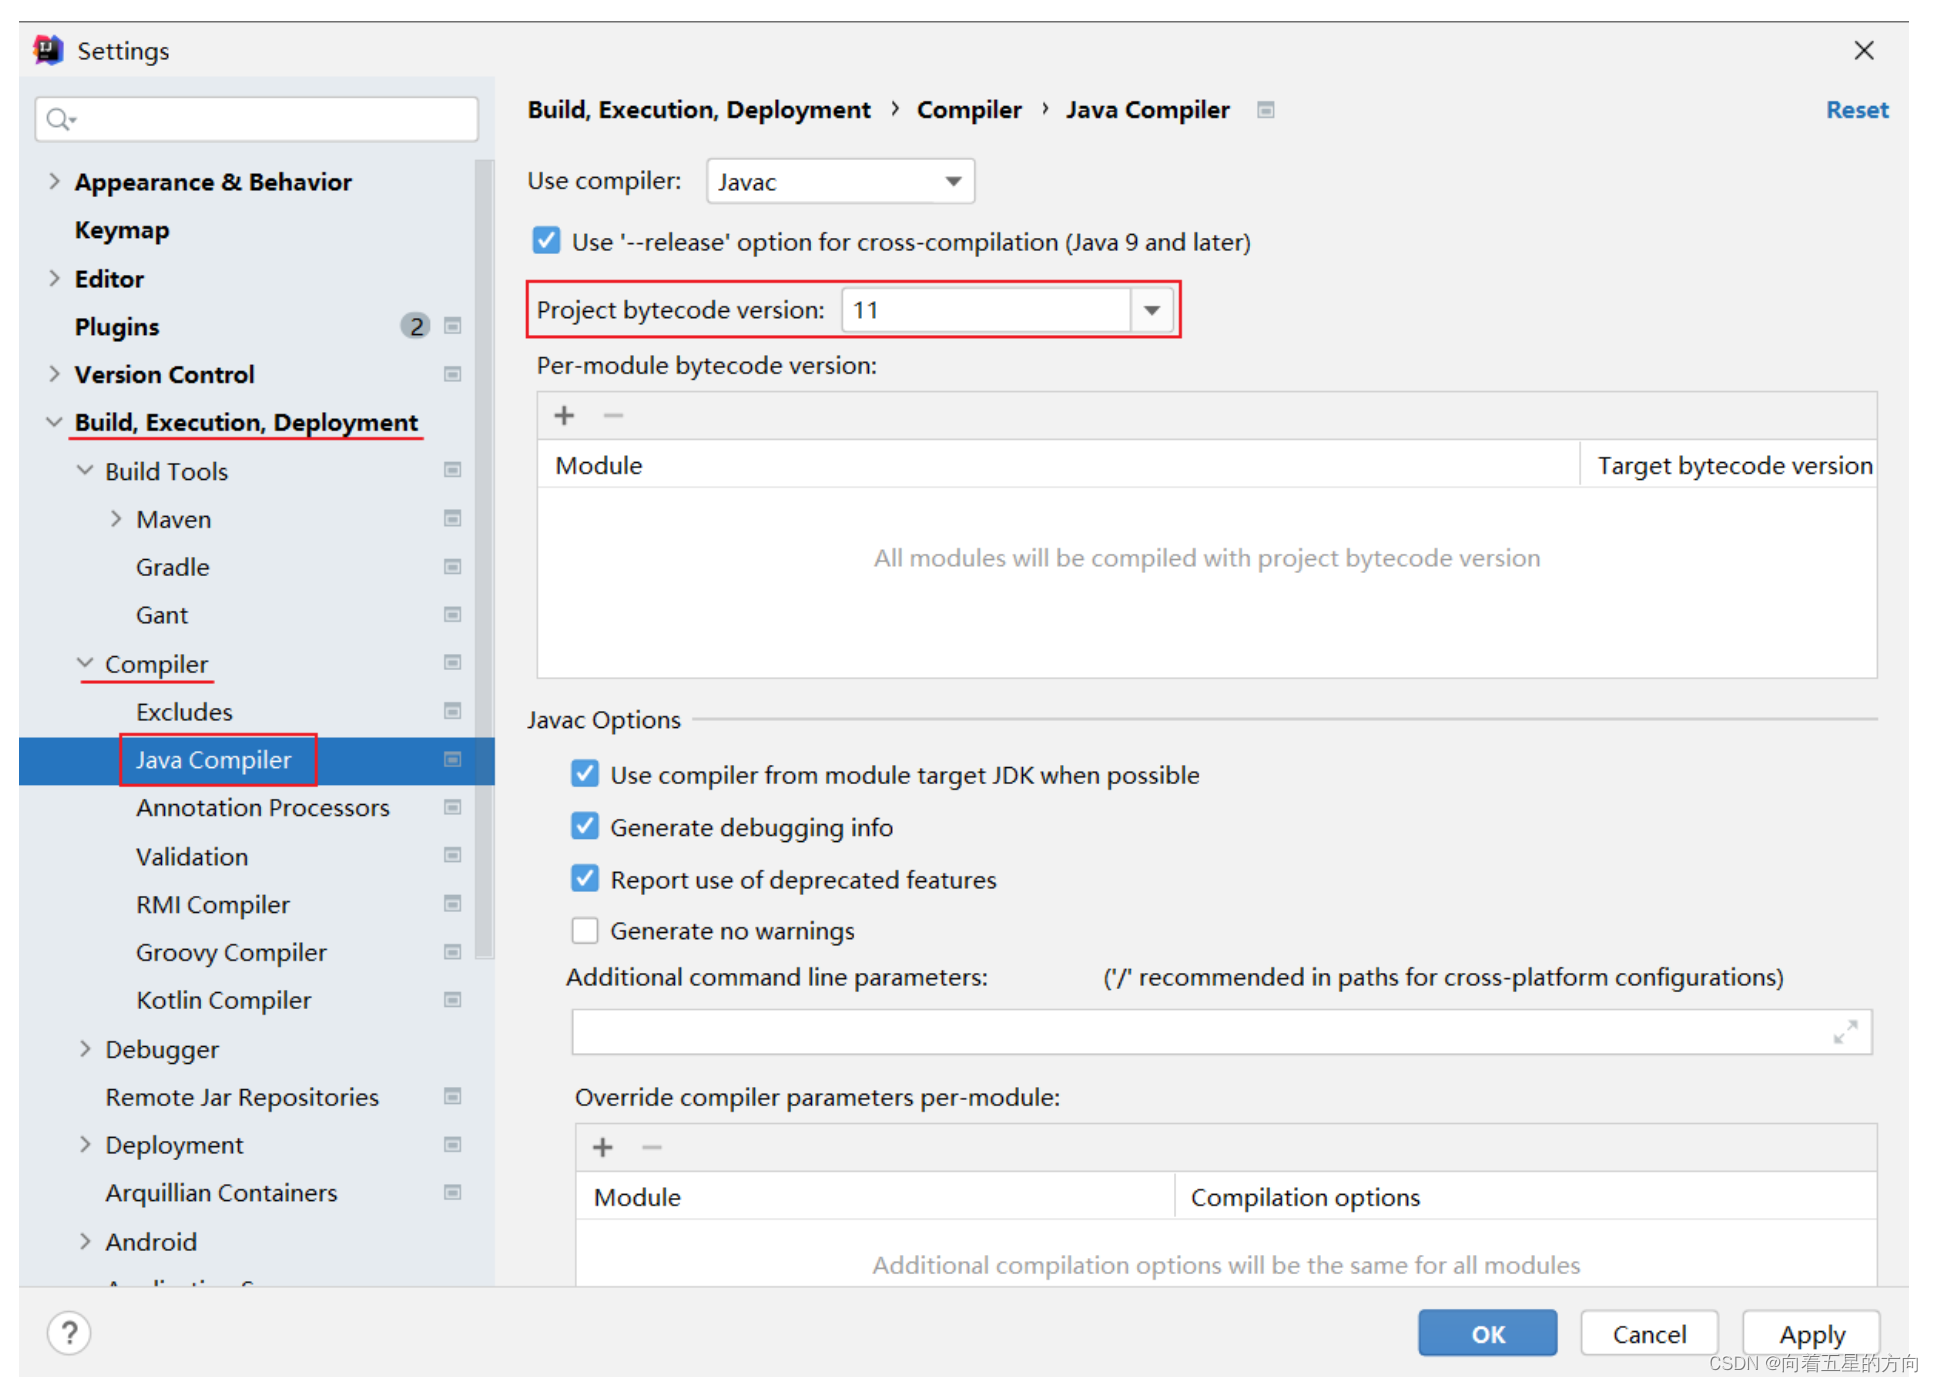Screen dimensions: 1933x1382
Task: Select Keymap in settings tree
Action: point(122,230)
